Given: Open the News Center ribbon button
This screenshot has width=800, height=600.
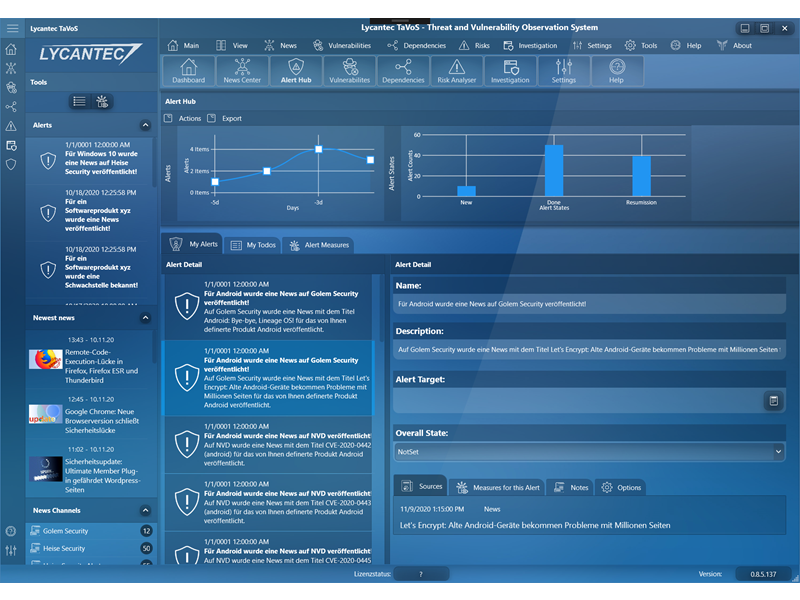Looking at the screenshot, I should click(x=242, y=71).
